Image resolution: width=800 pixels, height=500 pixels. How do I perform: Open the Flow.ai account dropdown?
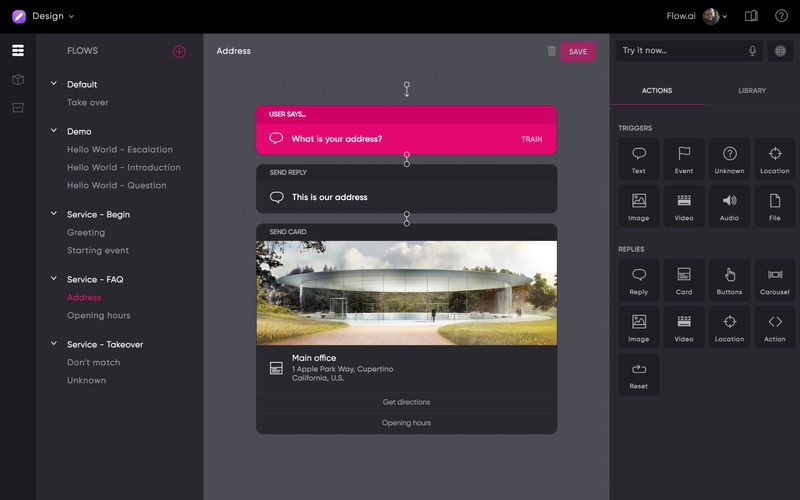coord(696,16)
